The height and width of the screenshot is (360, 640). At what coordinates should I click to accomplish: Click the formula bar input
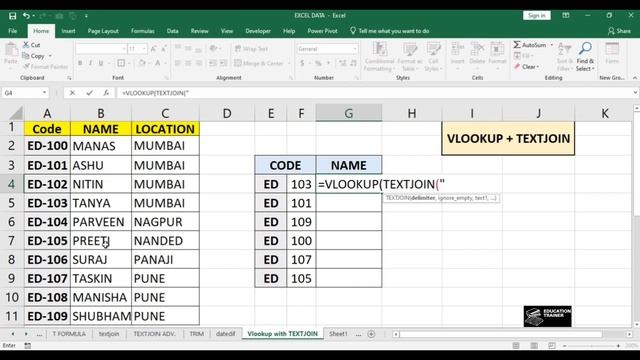373,93
